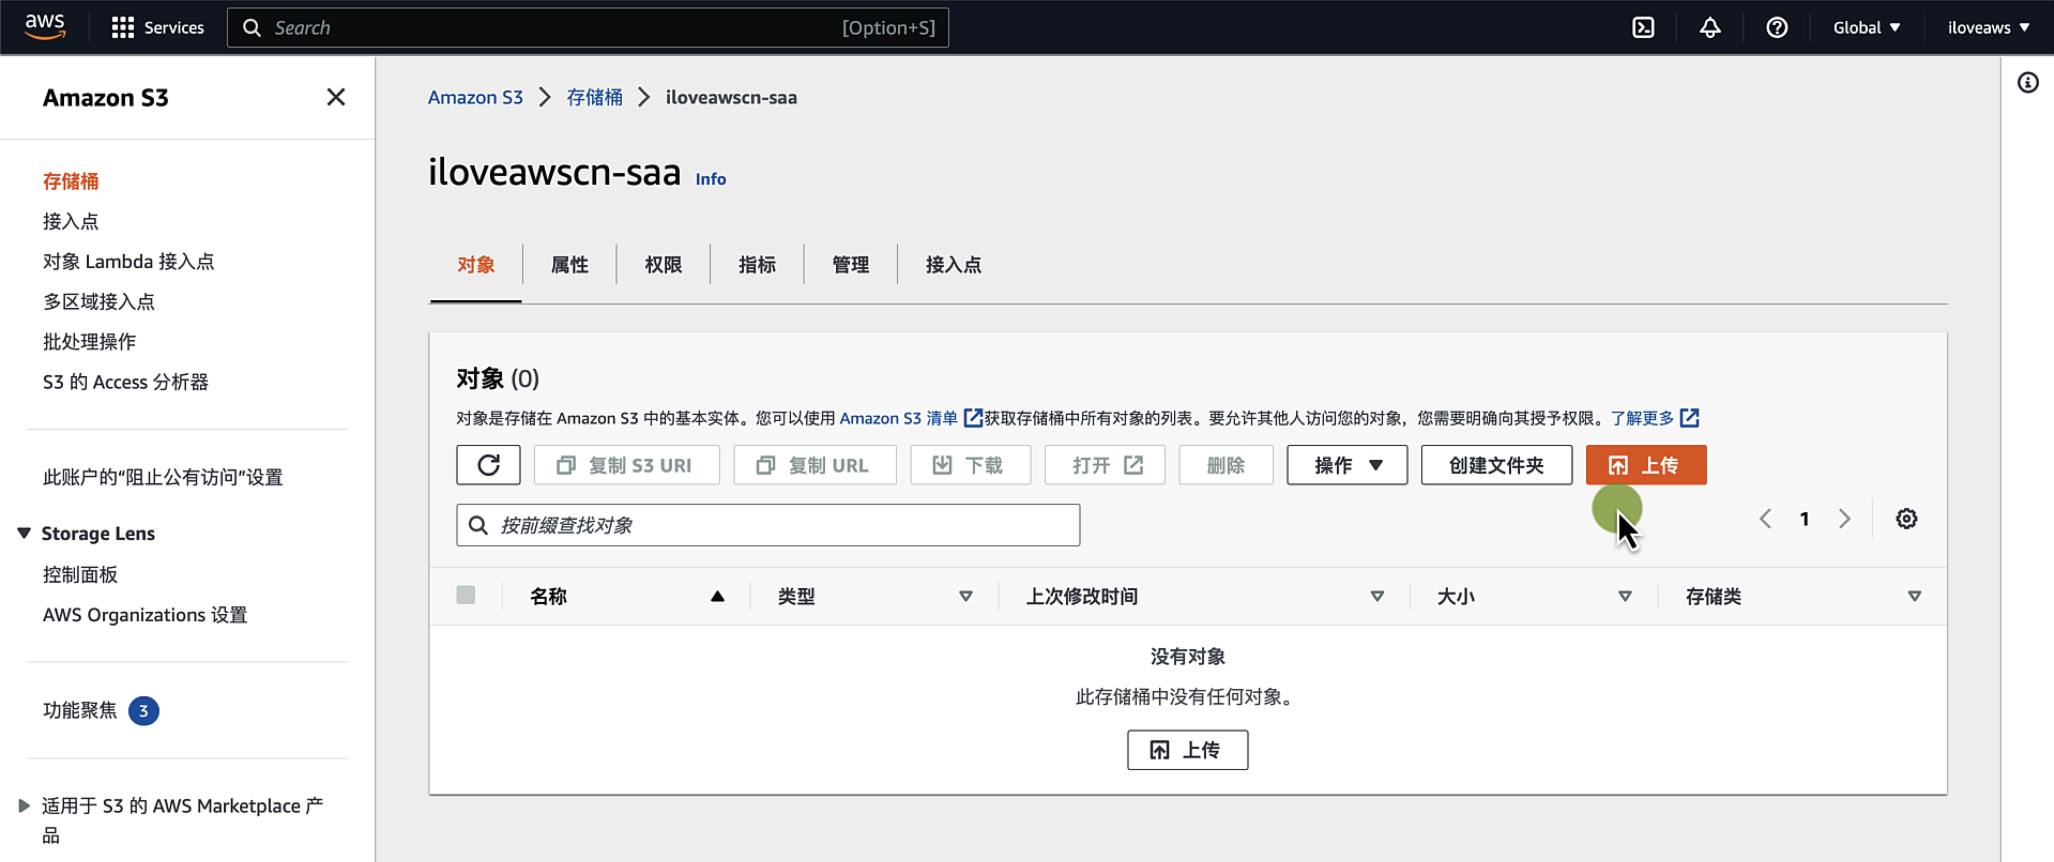Viewport: 2054px width, 862px height.
Task: Click the 删除 delete button
Action: click(1226, 465)
